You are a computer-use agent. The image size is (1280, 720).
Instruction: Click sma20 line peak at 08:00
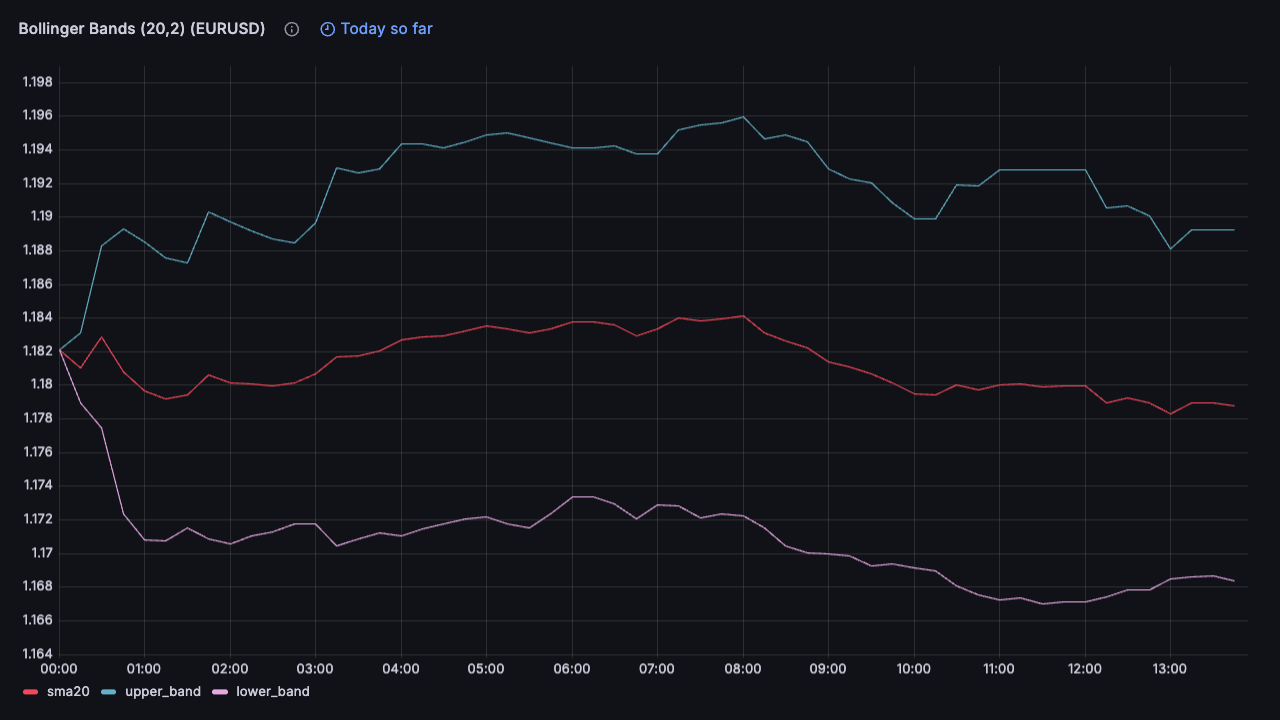(742, 316)
